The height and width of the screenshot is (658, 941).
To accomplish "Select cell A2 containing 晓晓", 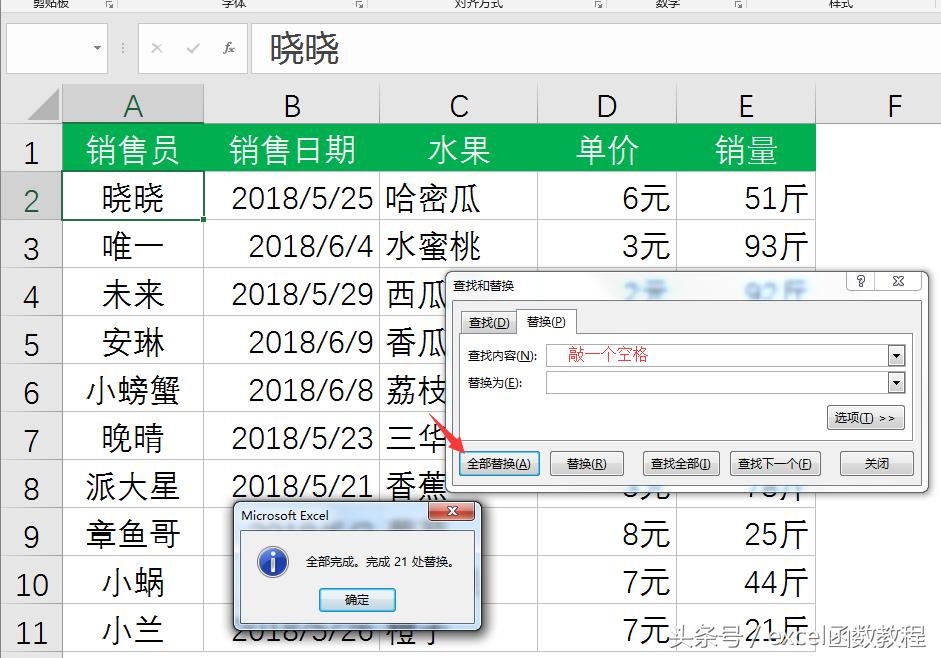I will [x=134, y=198].
